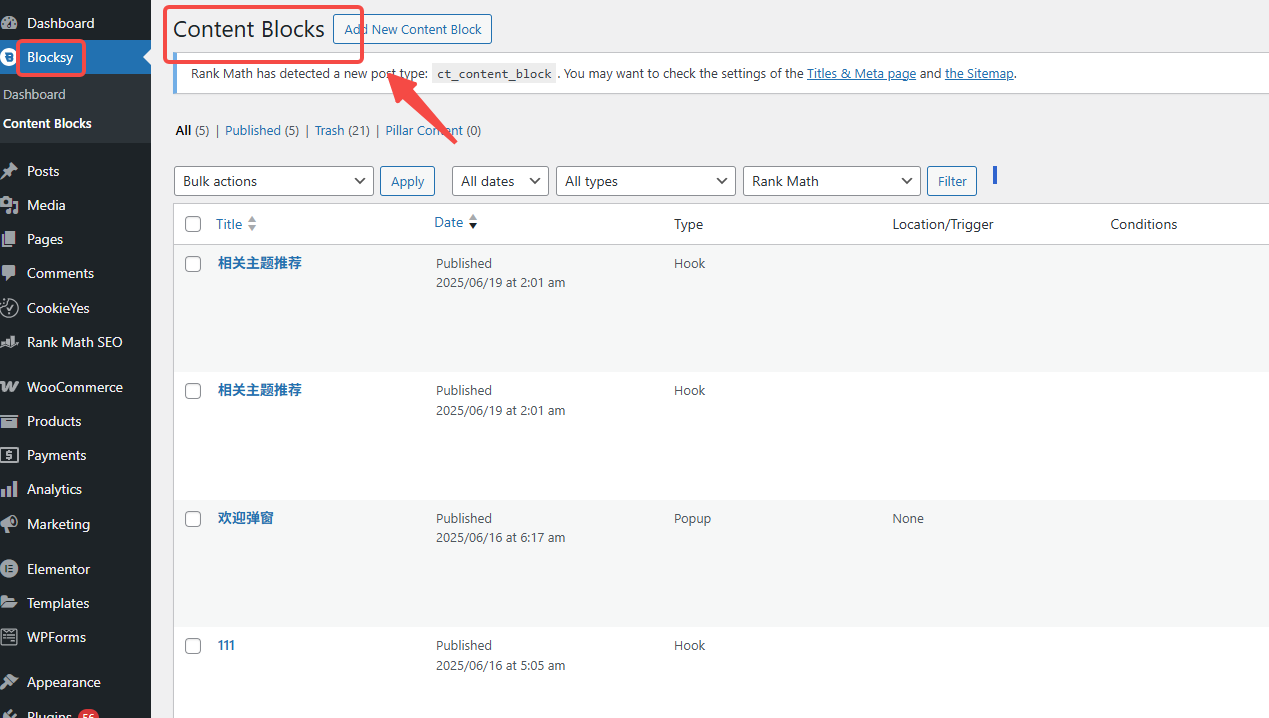Screen dimensions: 1269x718
Task: Click the Comments bubble icon
Action: [14, 273]
